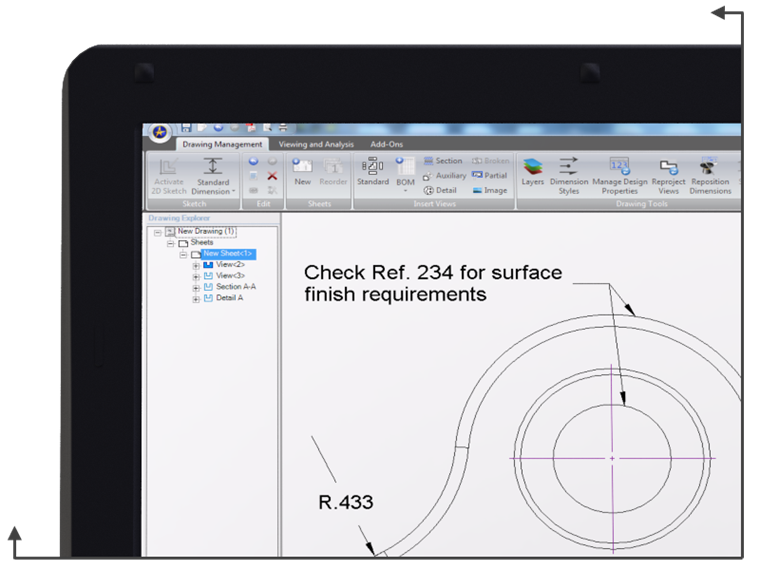
Task: Click Reproject Views
Action: coord(668,176)
